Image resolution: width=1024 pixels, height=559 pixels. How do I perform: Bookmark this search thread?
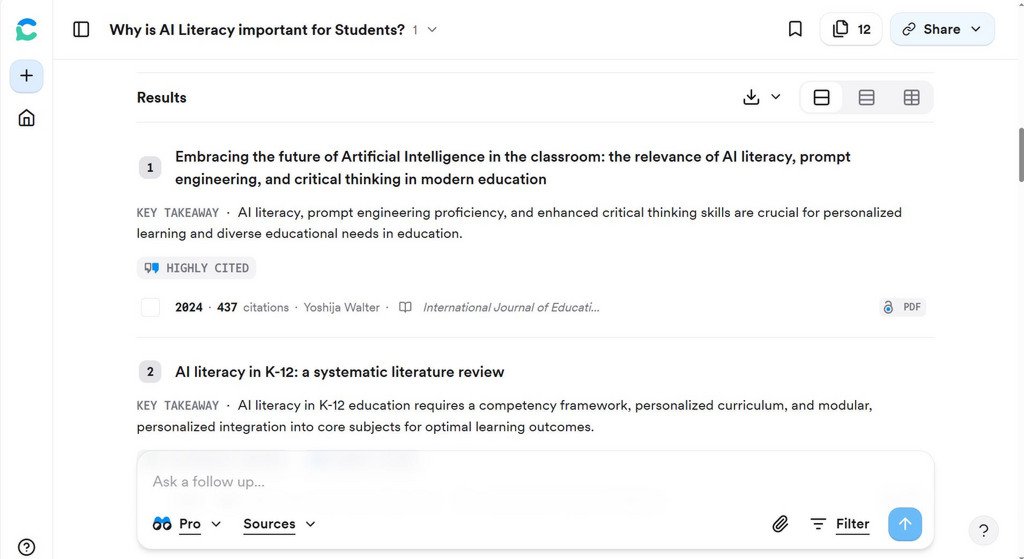point(795,30)
